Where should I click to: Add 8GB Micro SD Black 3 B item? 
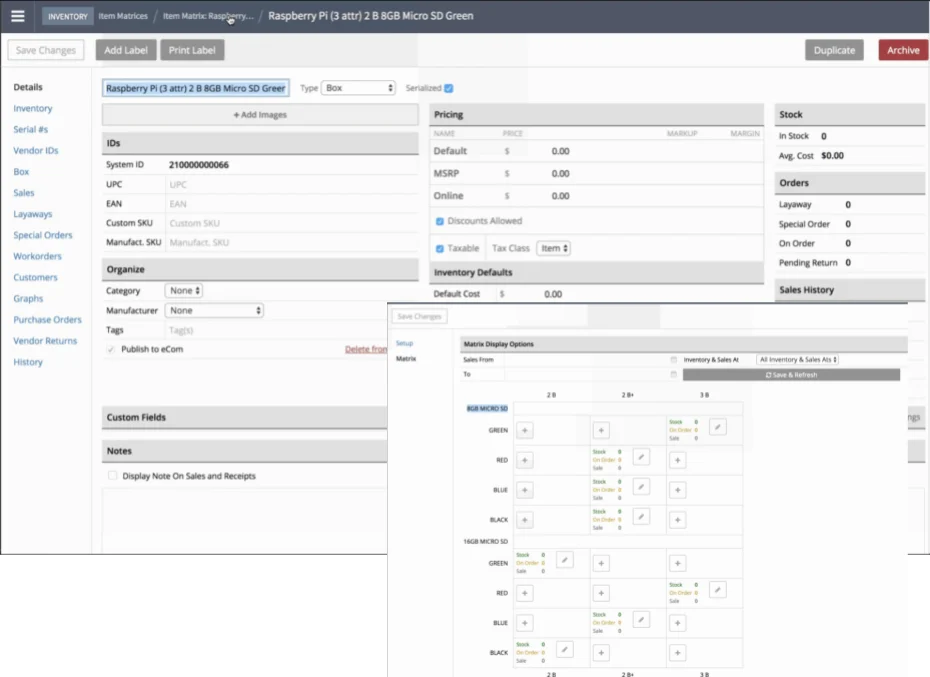(677, 520)
